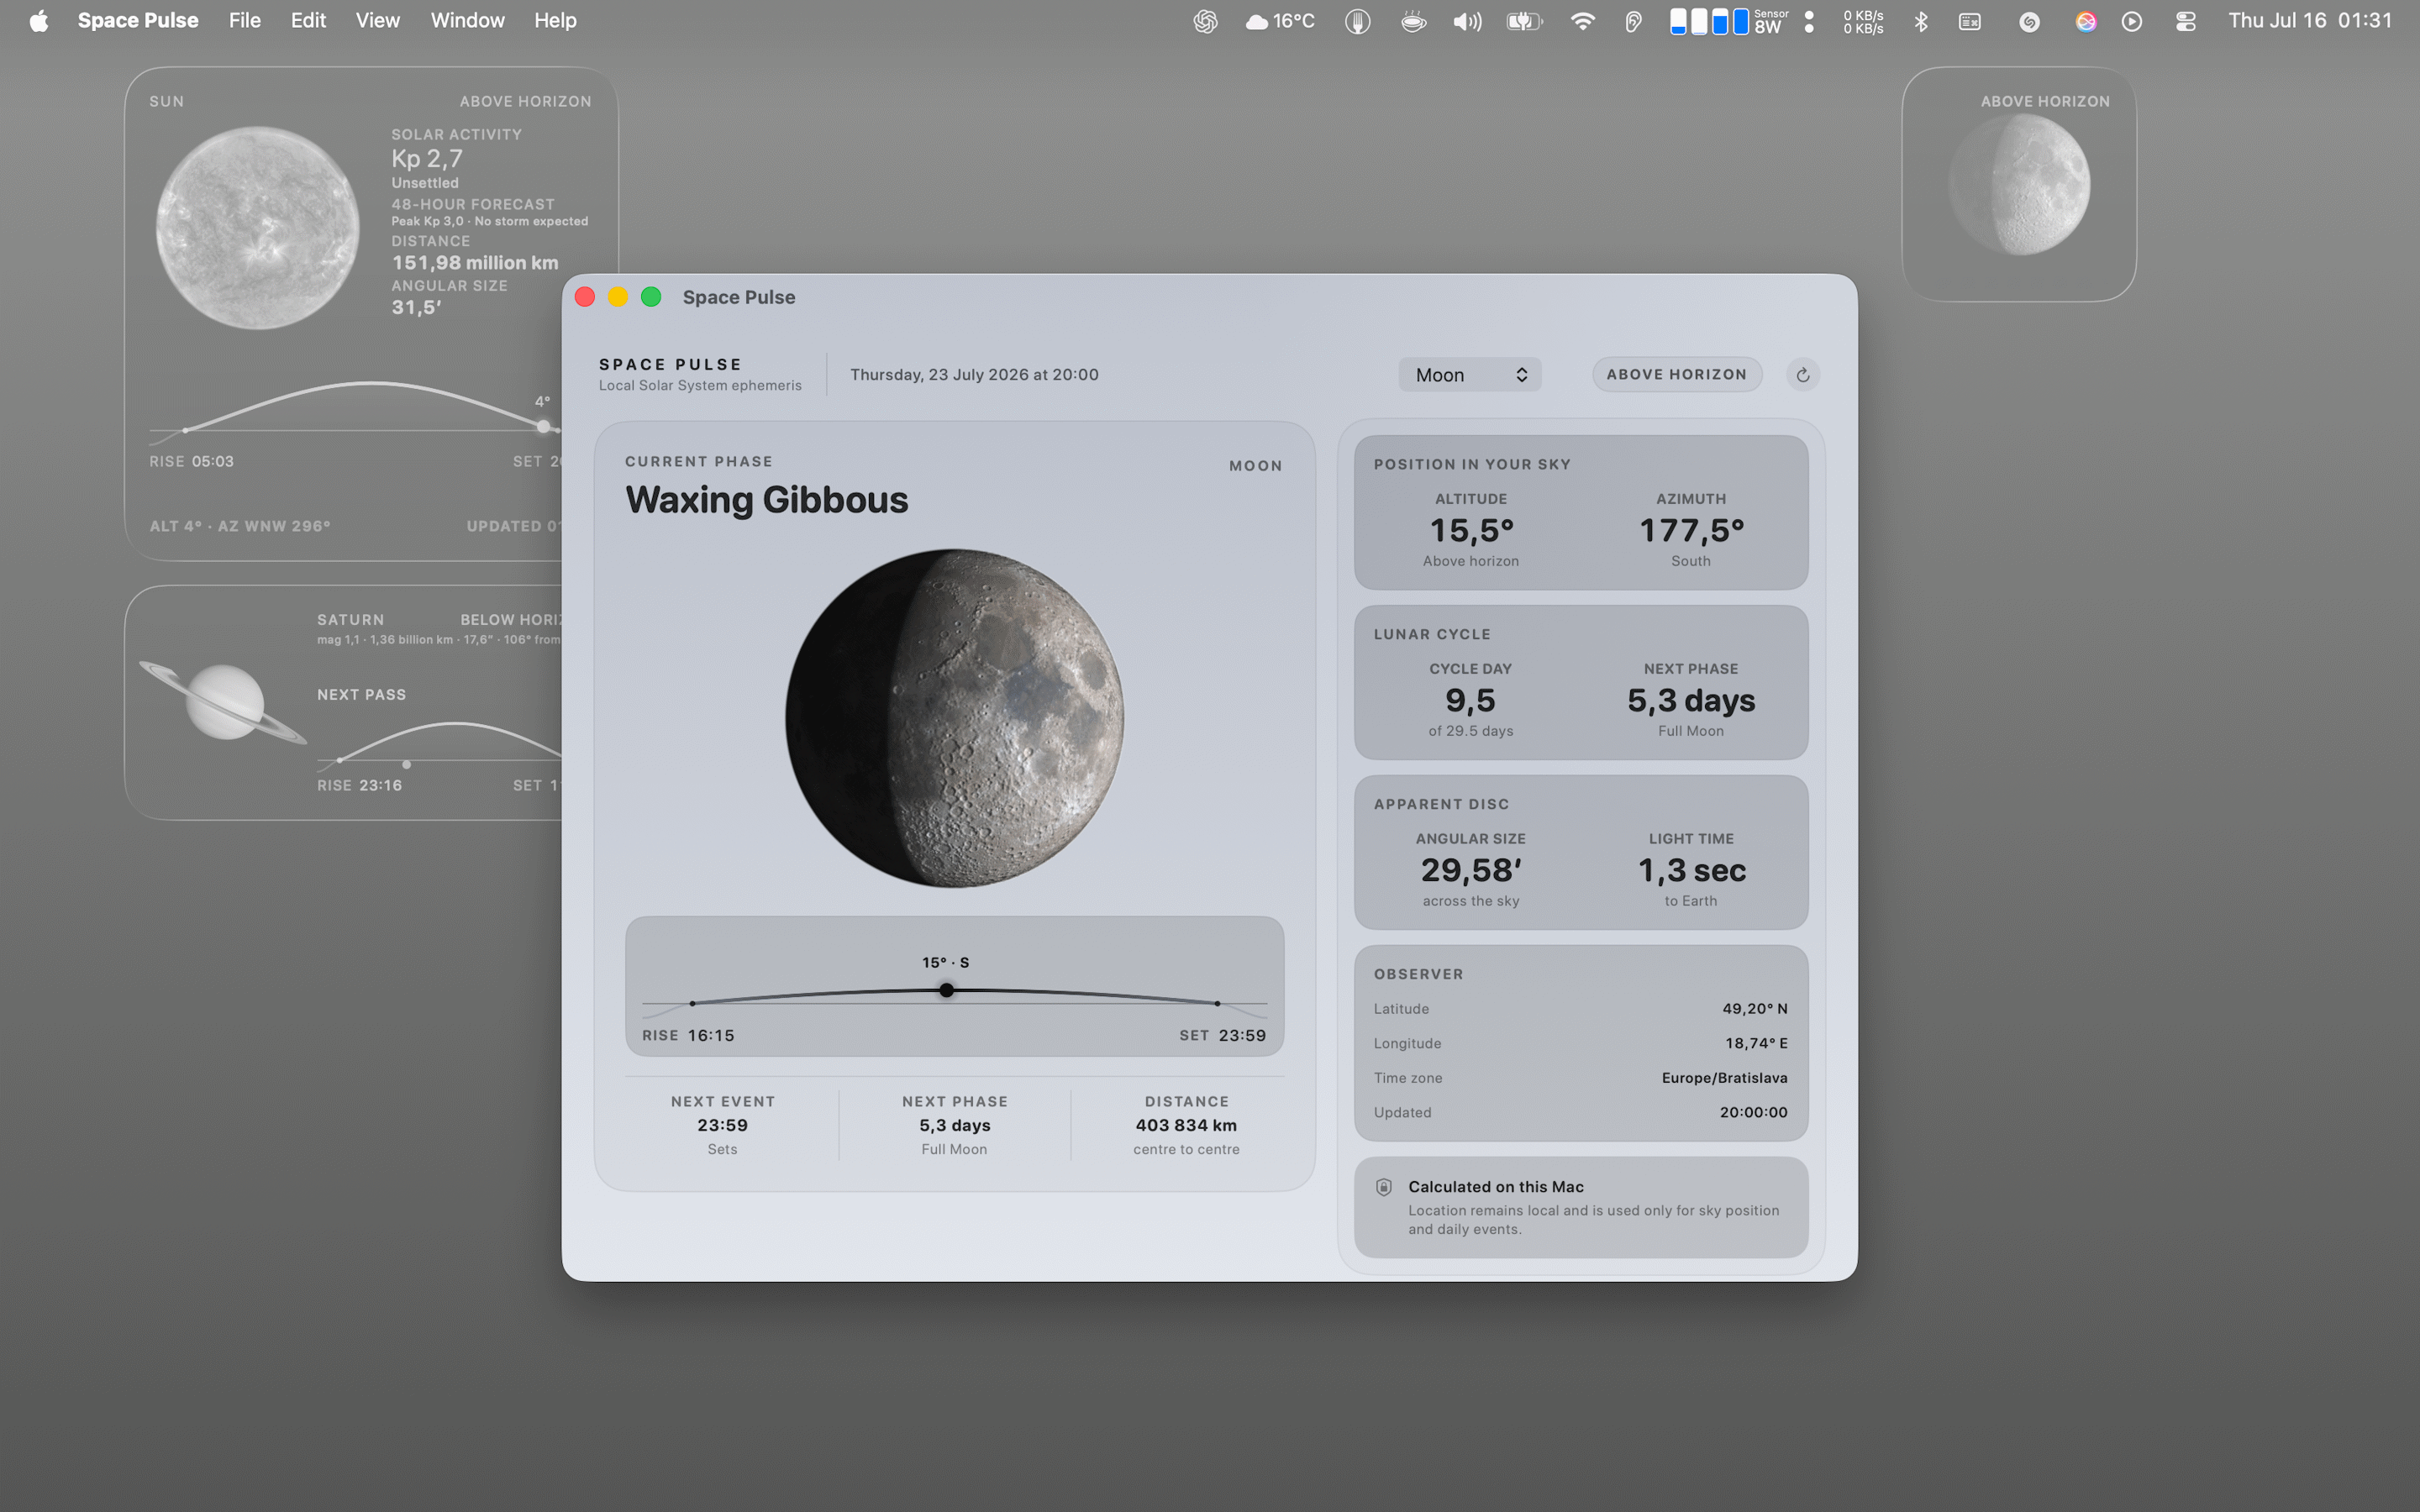Click the ear hearing icon in menu bar
The width and height of the screenshot is (2420, 1512).
[1633, 21]
